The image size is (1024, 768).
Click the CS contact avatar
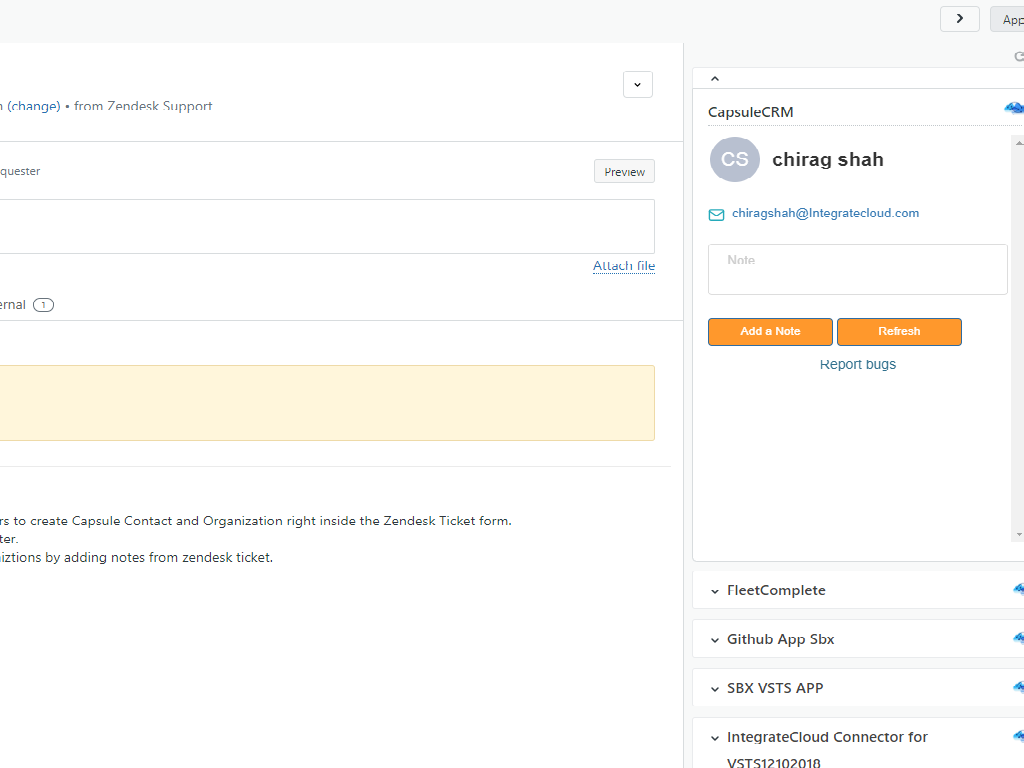click(x=735, y=160)
